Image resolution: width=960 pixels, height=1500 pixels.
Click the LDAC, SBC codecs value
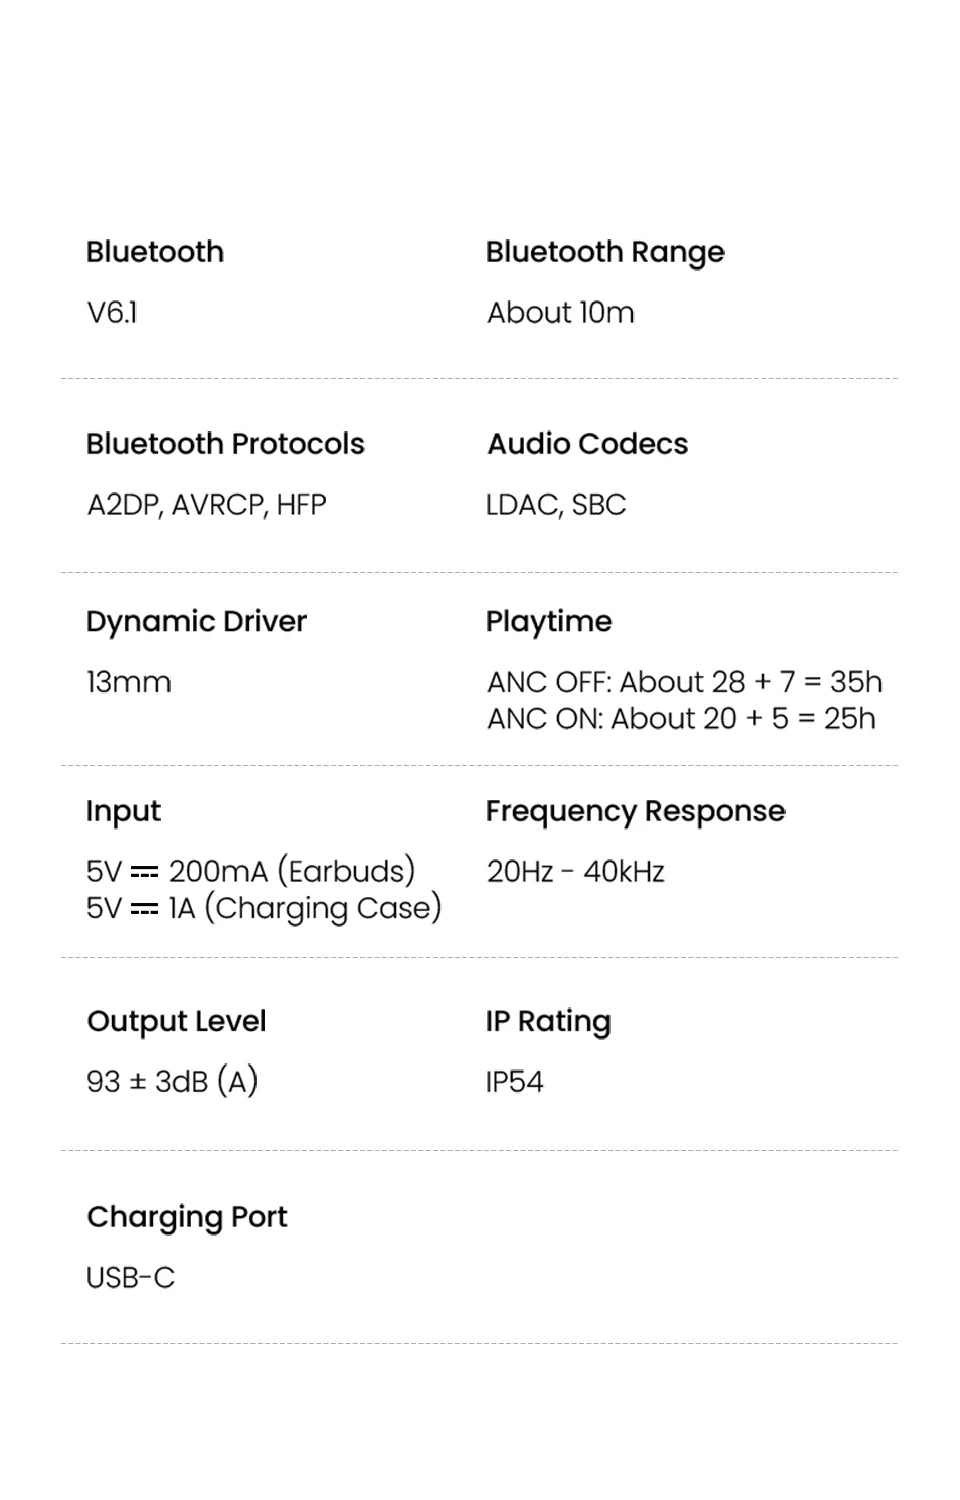pyautogui.click(x=555, y=505)
